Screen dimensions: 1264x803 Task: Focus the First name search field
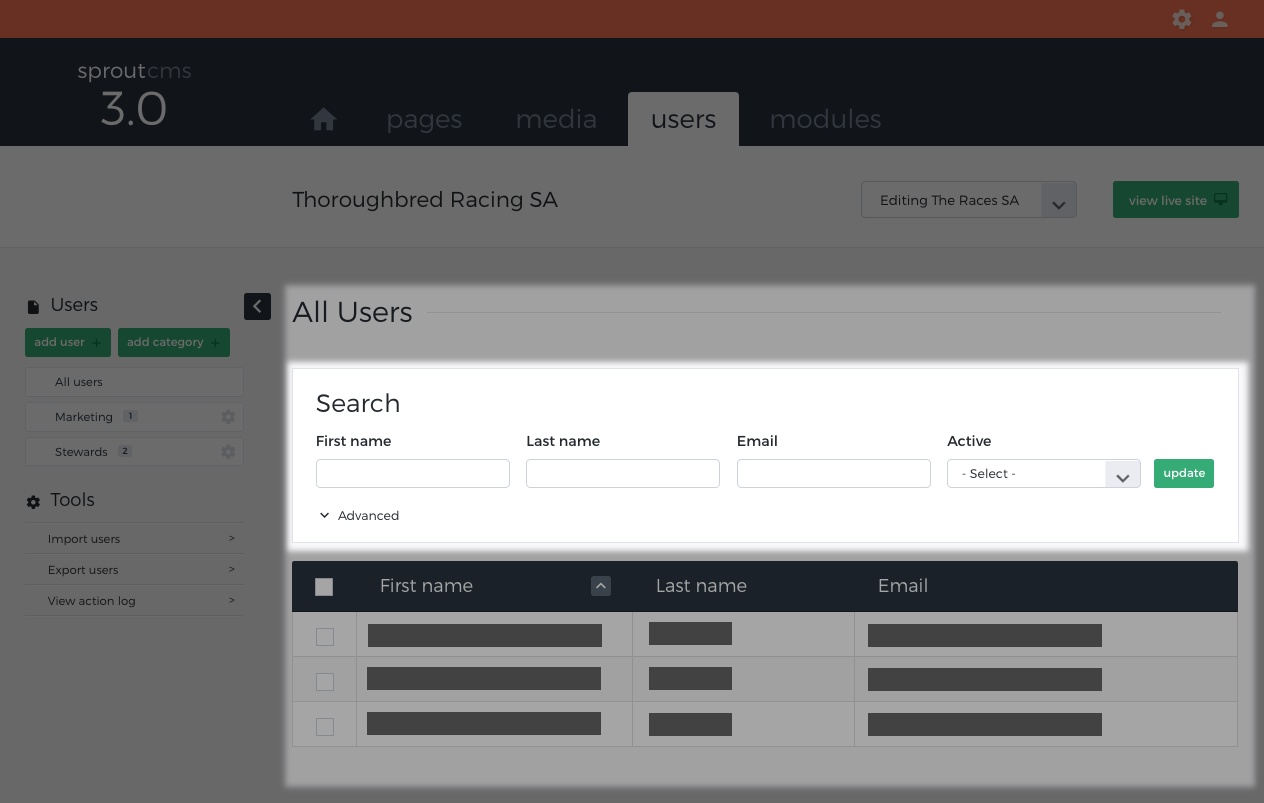(413, 474)
